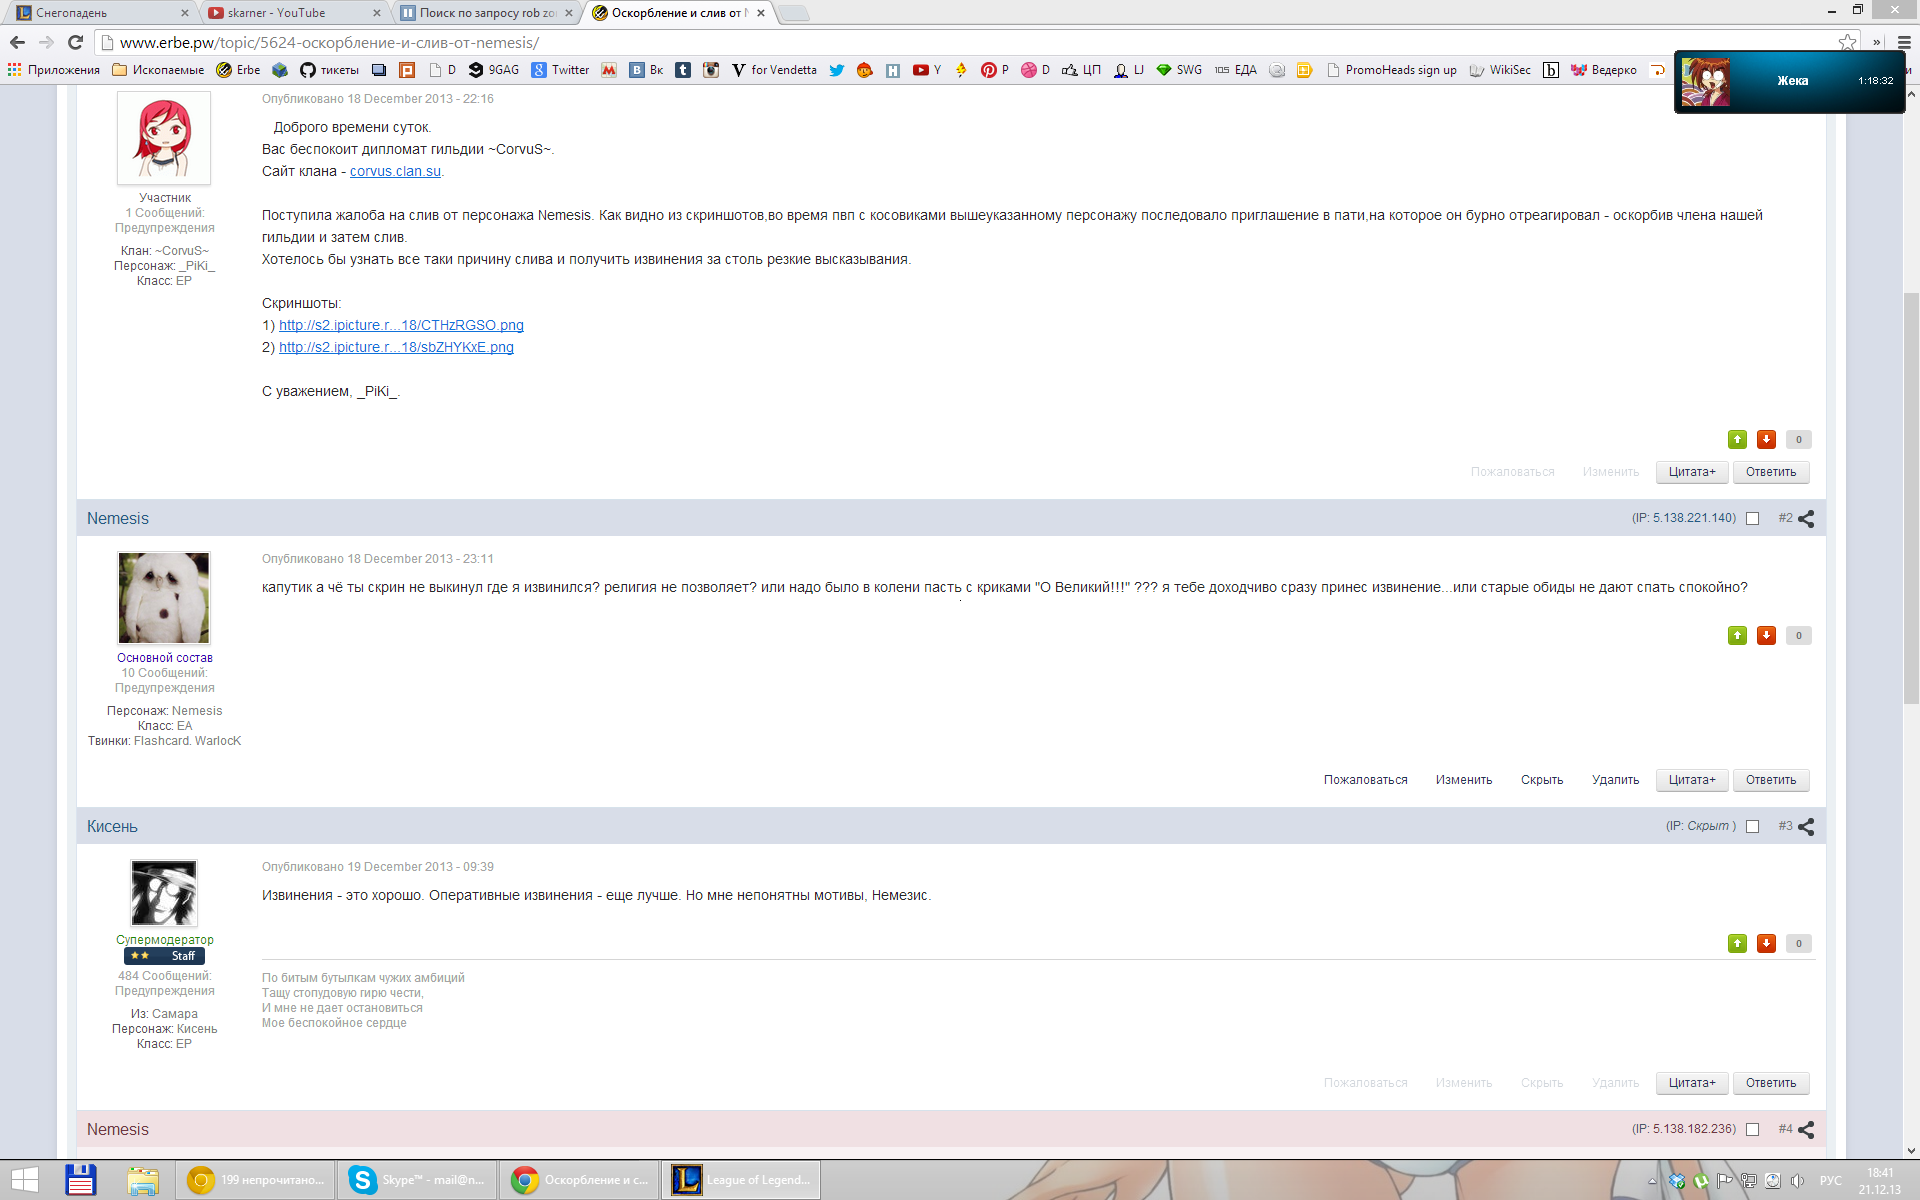Viewport: 1920px width, 1200px height.
Task: Open first screenshot link CTHzRGSO.png
Action: point(401,325)
